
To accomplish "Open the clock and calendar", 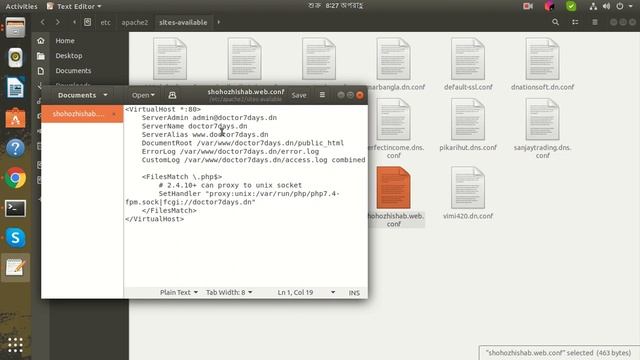I will (336, 6).
